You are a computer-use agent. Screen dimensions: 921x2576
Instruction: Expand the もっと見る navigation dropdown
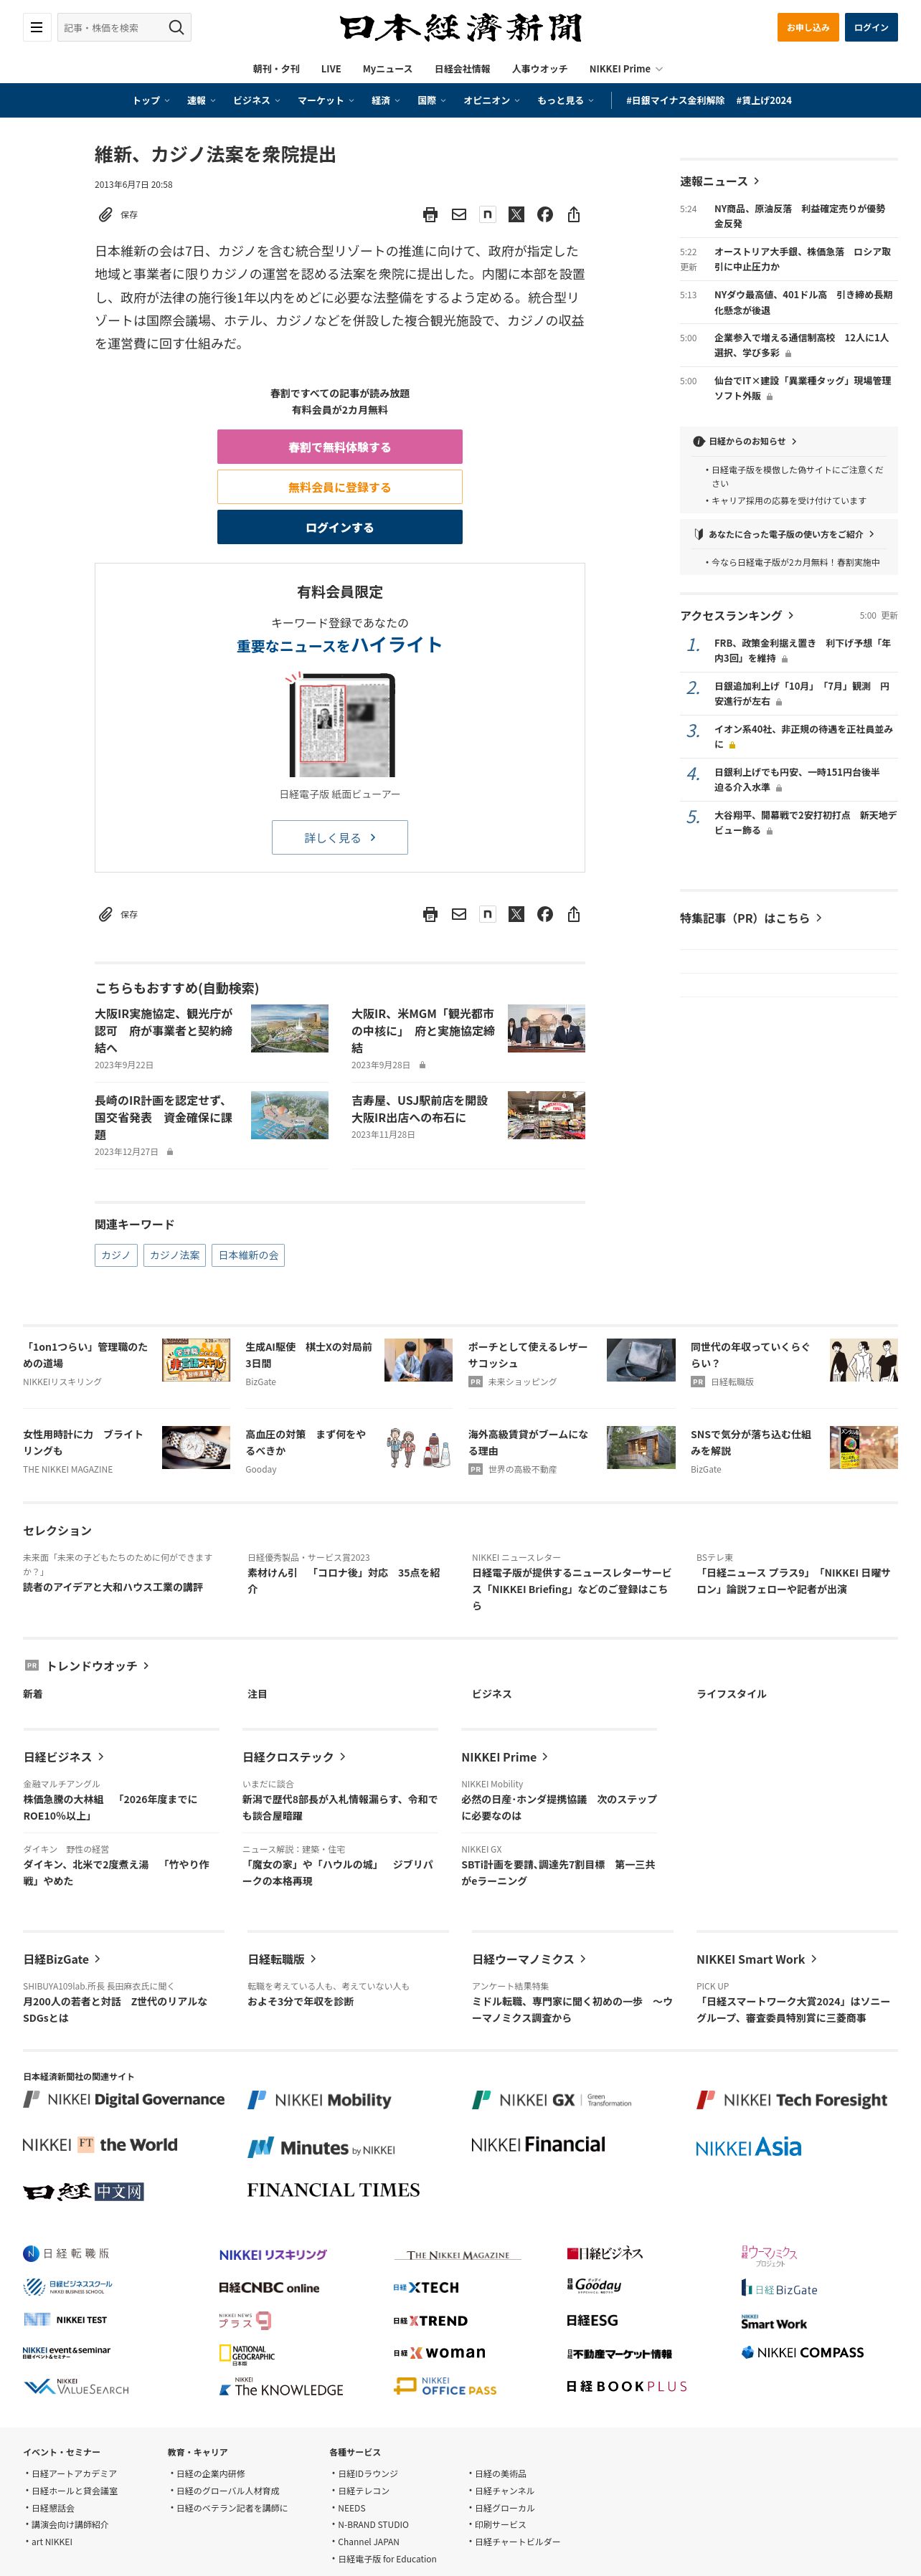coord(566,100)
